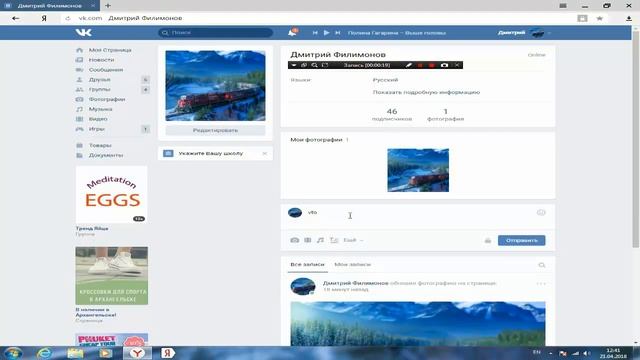Attach a video with the film icon

coord(308,240)
